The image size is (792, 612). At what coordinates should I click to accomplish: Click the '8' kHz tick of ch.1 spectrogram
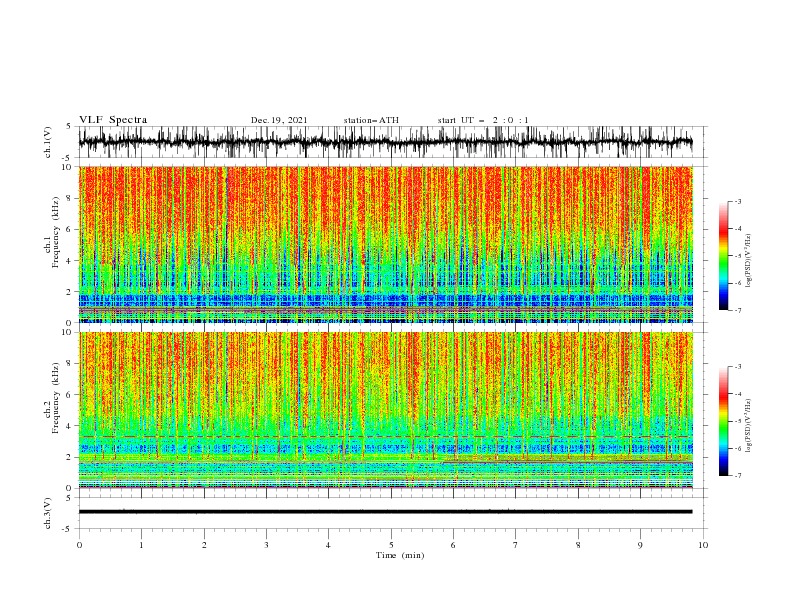coord(69,198)
